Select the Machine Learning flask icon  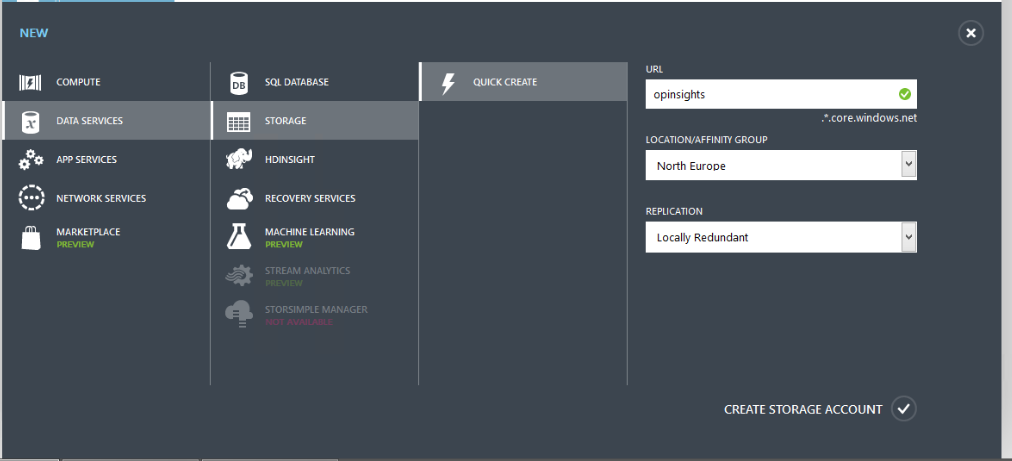click(x=239, y=237)
